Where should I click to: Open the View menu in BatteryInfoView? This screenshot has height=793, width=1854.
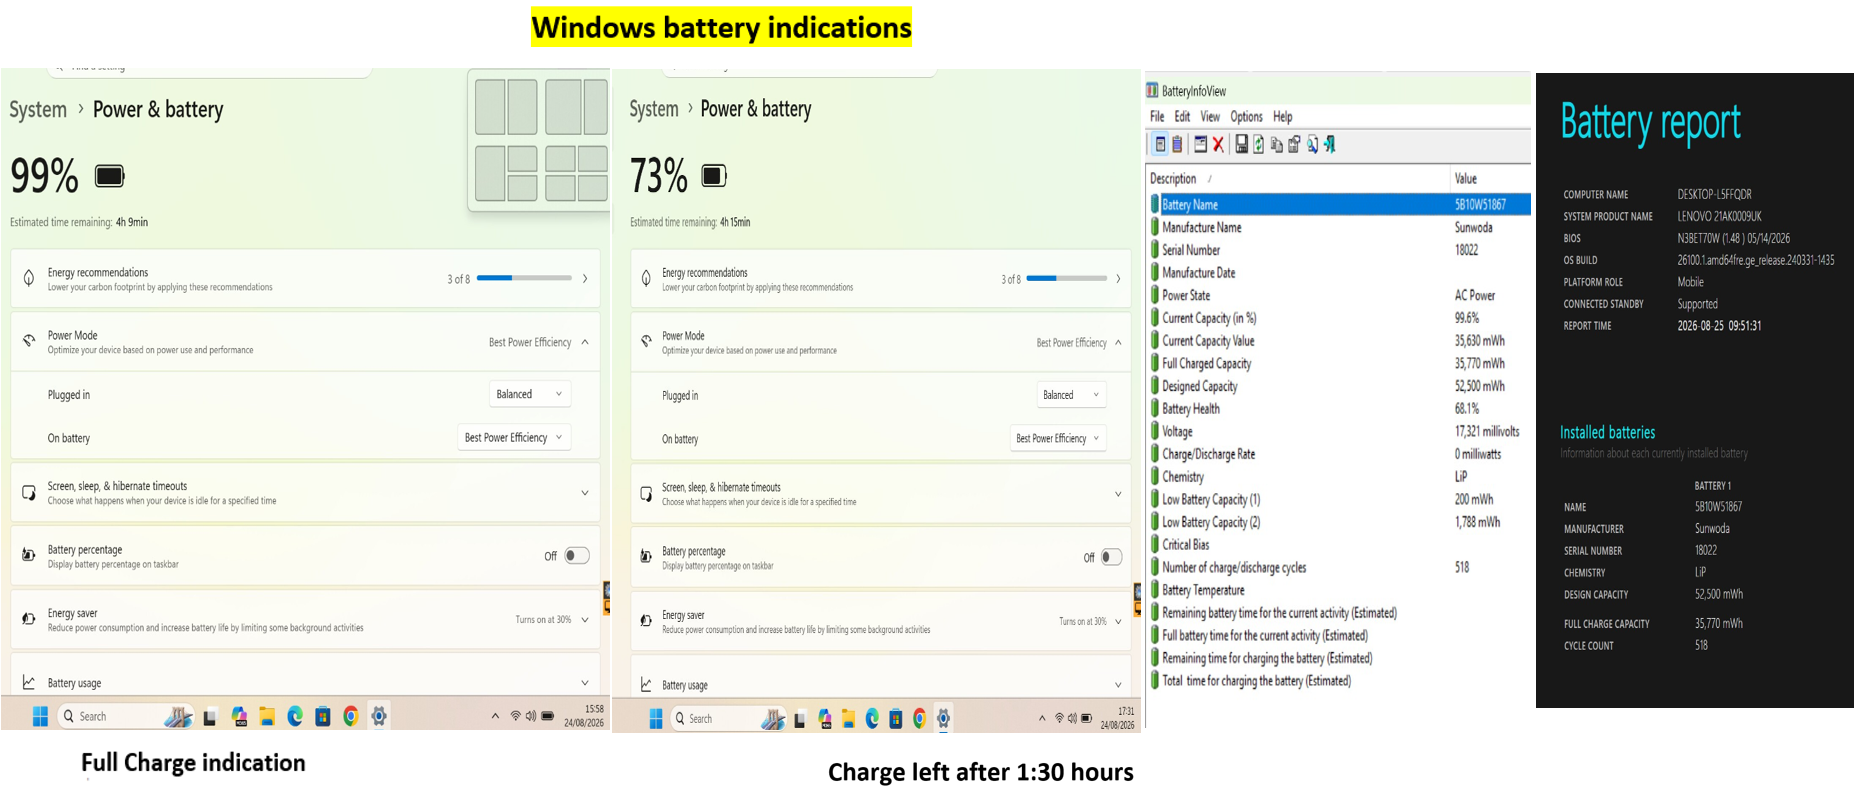(x=1210, y=116)
